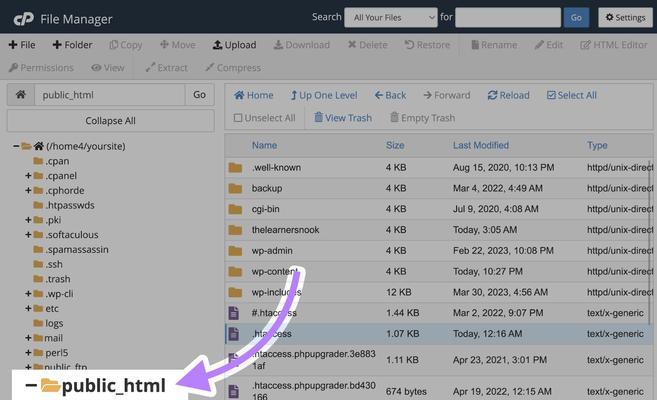657x400 pixels.
Task: Click Empty Trash
Action: pos(422,118)
